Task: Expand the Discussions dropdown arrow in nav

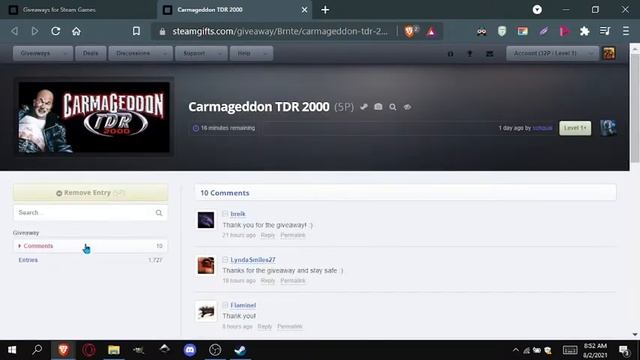Action: (x=165, y=53)
